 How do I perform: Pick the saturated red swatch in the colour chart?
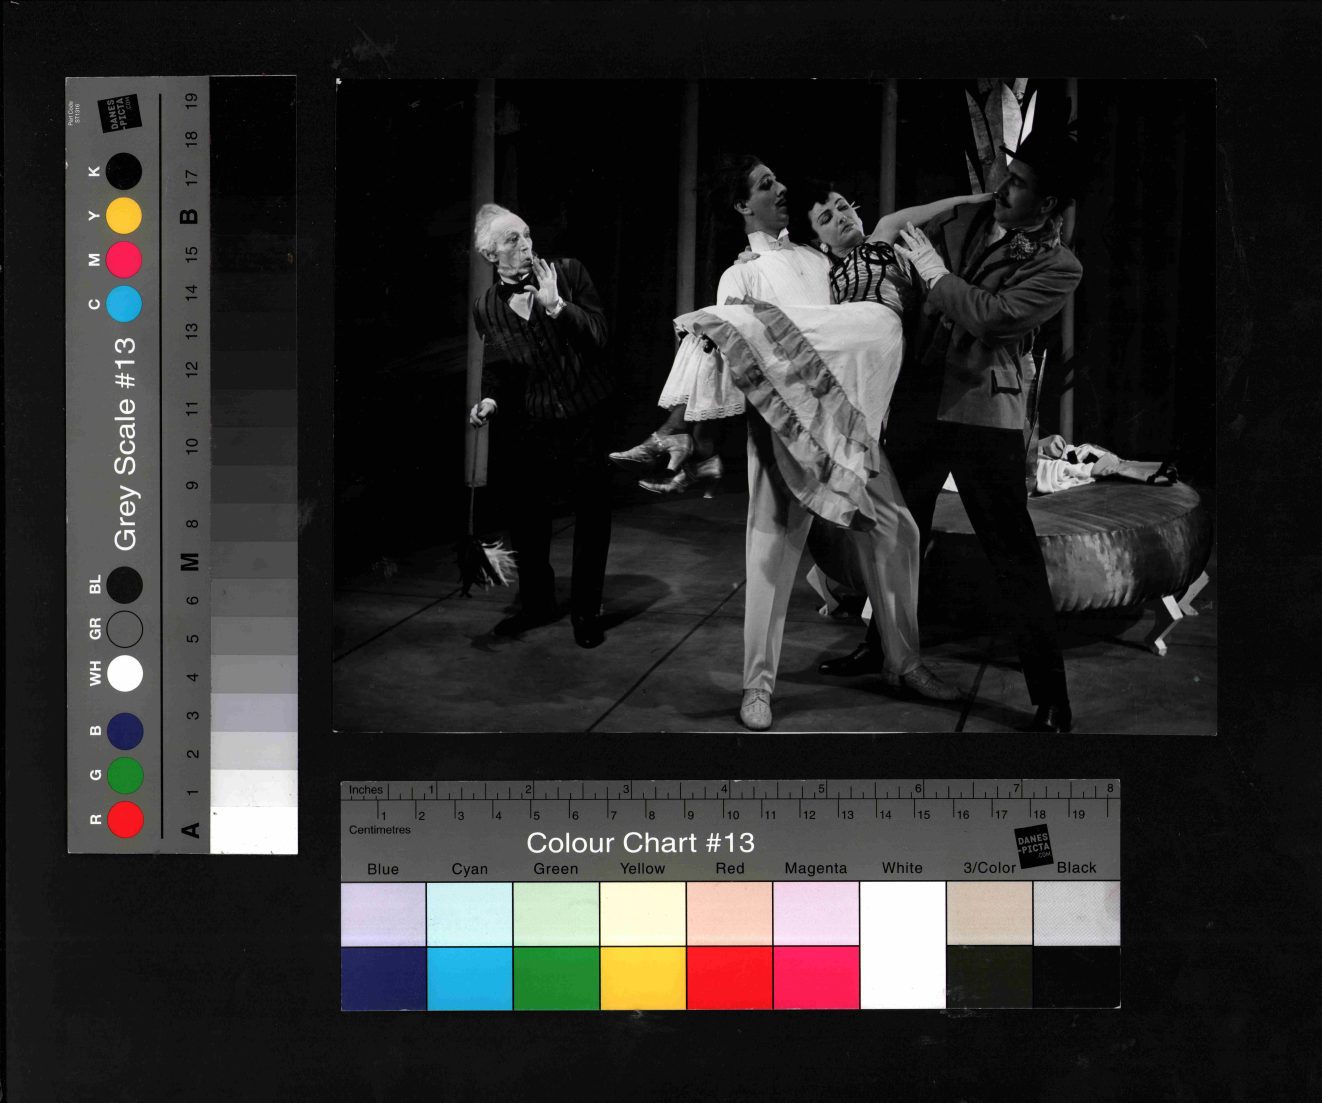[x=729, y=978]
